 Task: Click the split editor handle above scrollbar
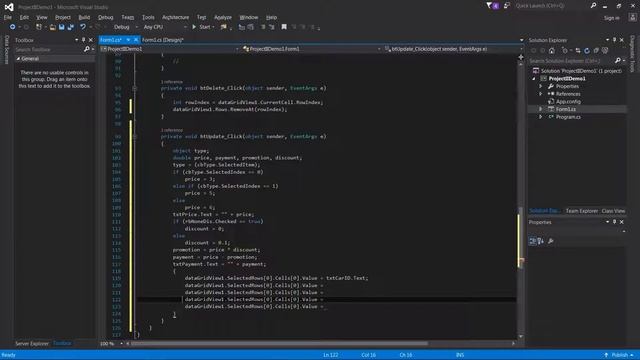tap(521, 57)
